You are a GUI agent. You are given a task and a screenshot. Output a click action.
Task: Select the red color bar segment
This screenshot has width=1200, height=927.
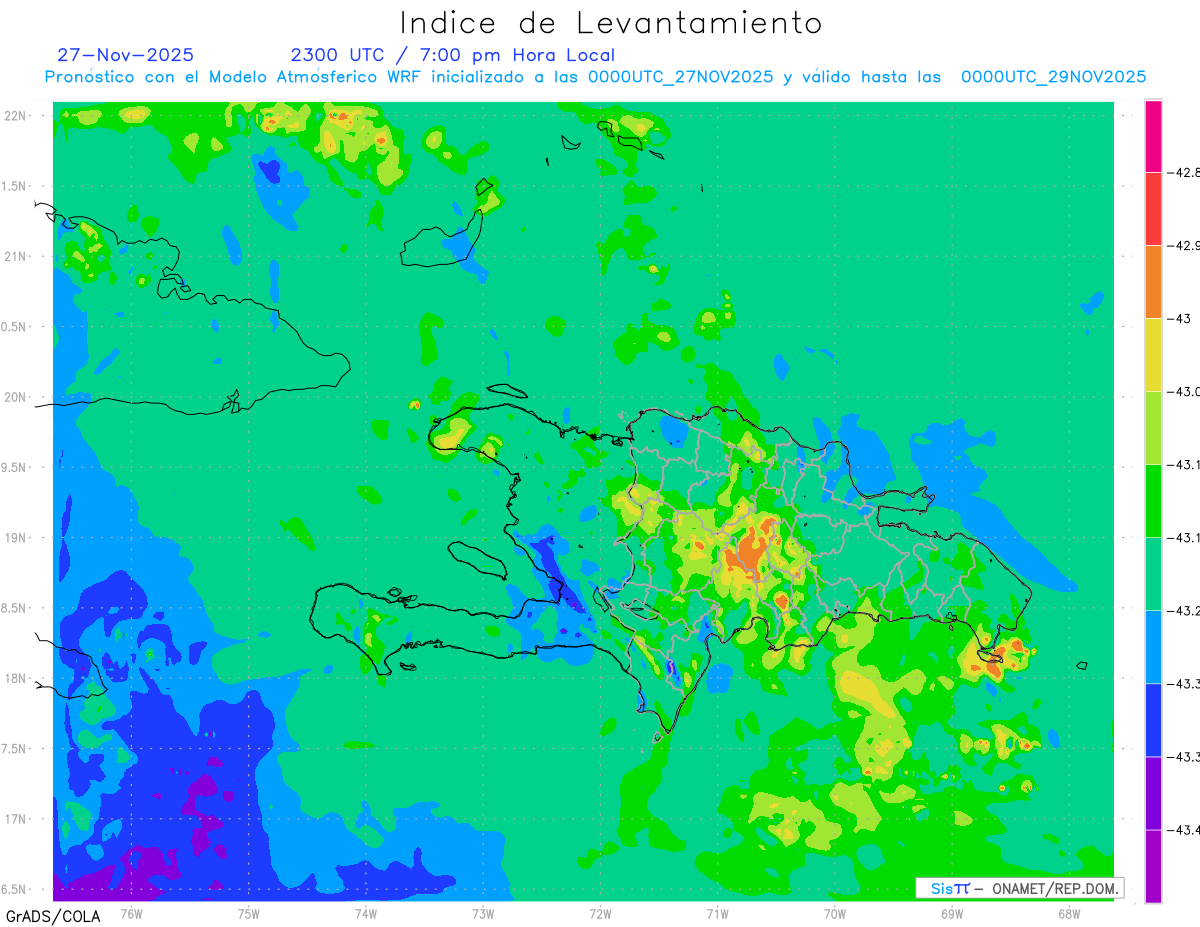(x=1153, y=208)
